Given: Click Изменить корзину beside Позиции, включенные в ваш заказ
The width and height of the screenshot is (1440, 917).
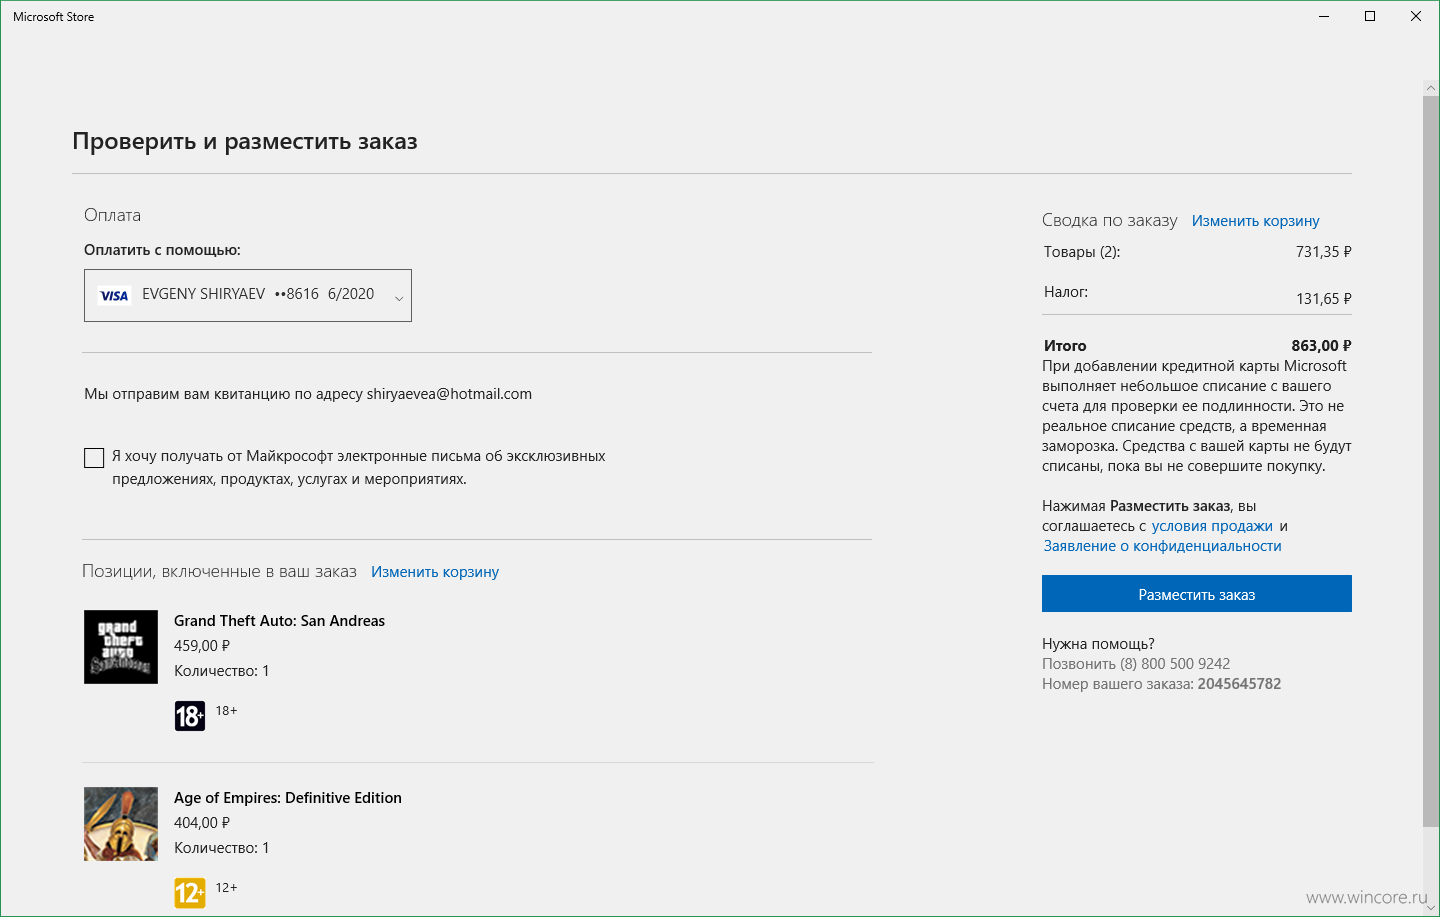Looking at the screenshot, I should point(435,572).
